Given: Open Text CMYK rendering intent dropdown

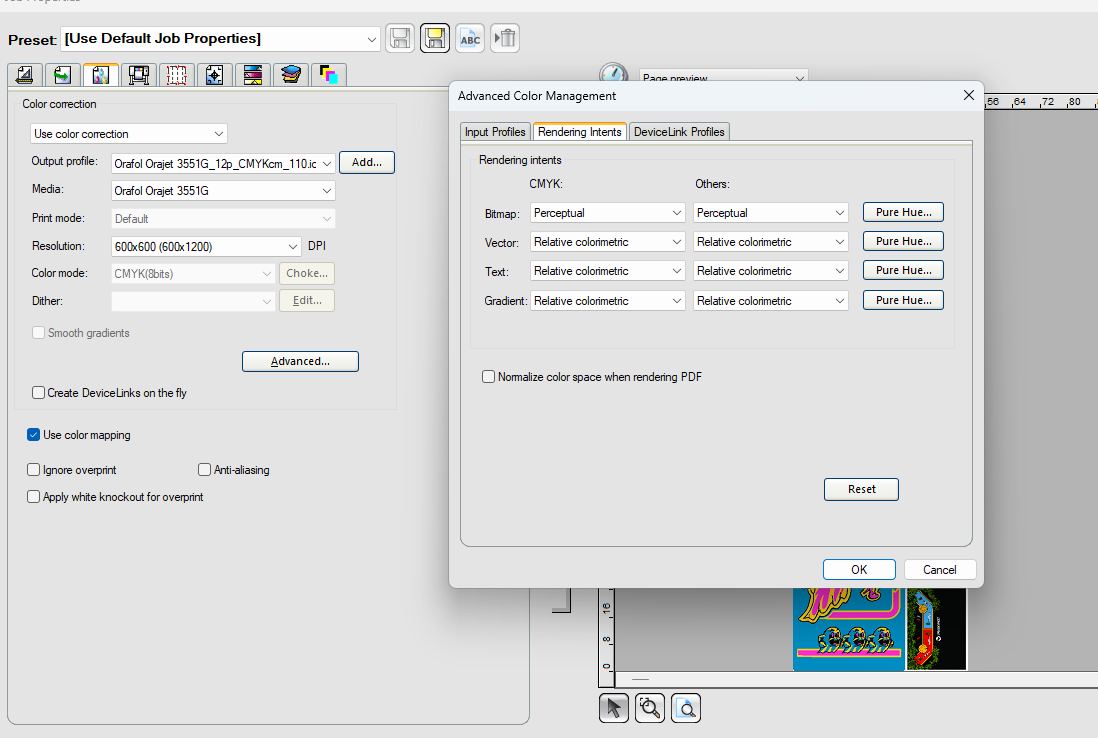Looking at the screenshot, I should (607, 271).
